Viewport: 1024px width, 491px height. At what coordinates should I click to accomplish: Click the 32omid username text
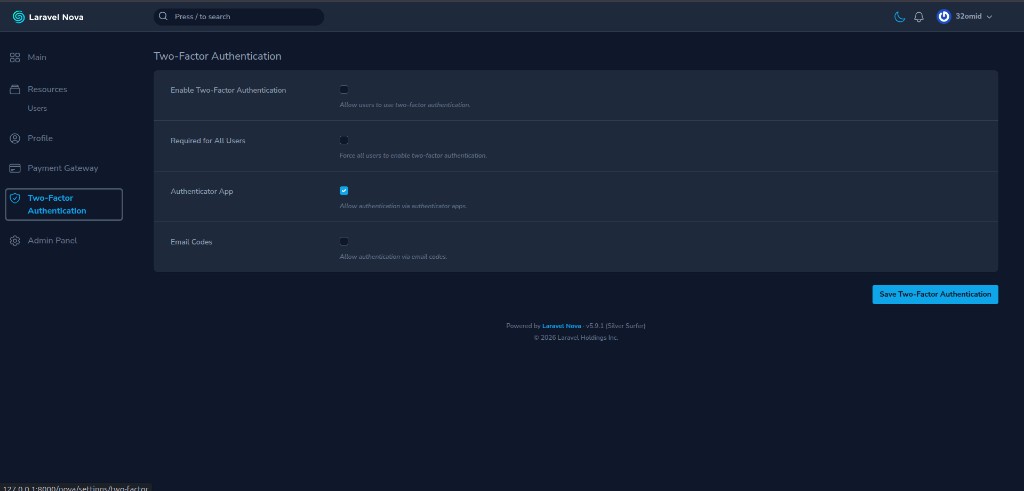(968, 17)
